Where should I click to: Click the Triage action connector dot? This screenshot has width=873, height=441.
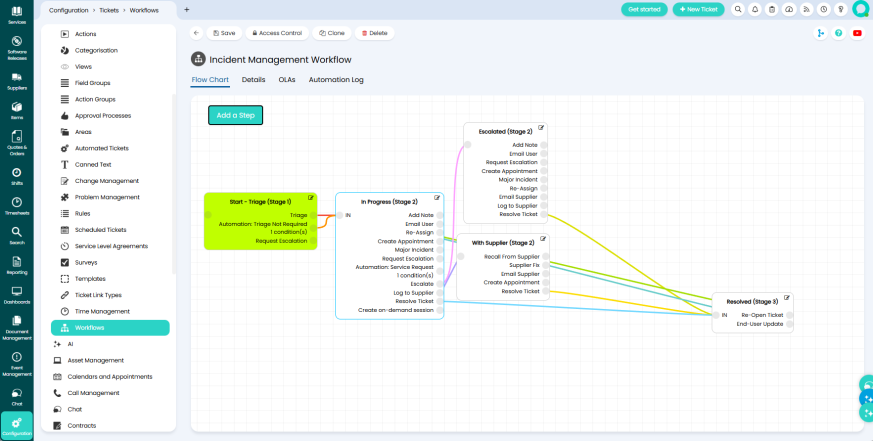coord(313,215)
